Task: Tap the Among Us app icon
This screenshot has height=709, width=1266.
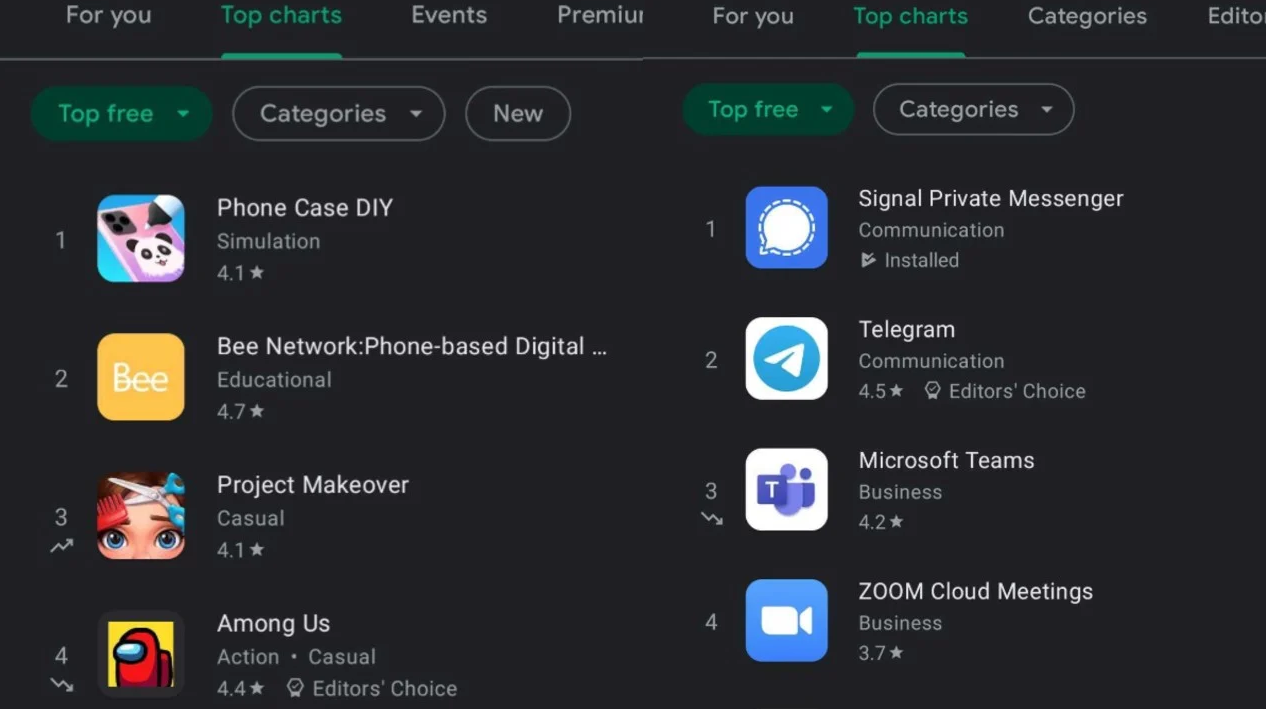Action: tap(140, 654)
